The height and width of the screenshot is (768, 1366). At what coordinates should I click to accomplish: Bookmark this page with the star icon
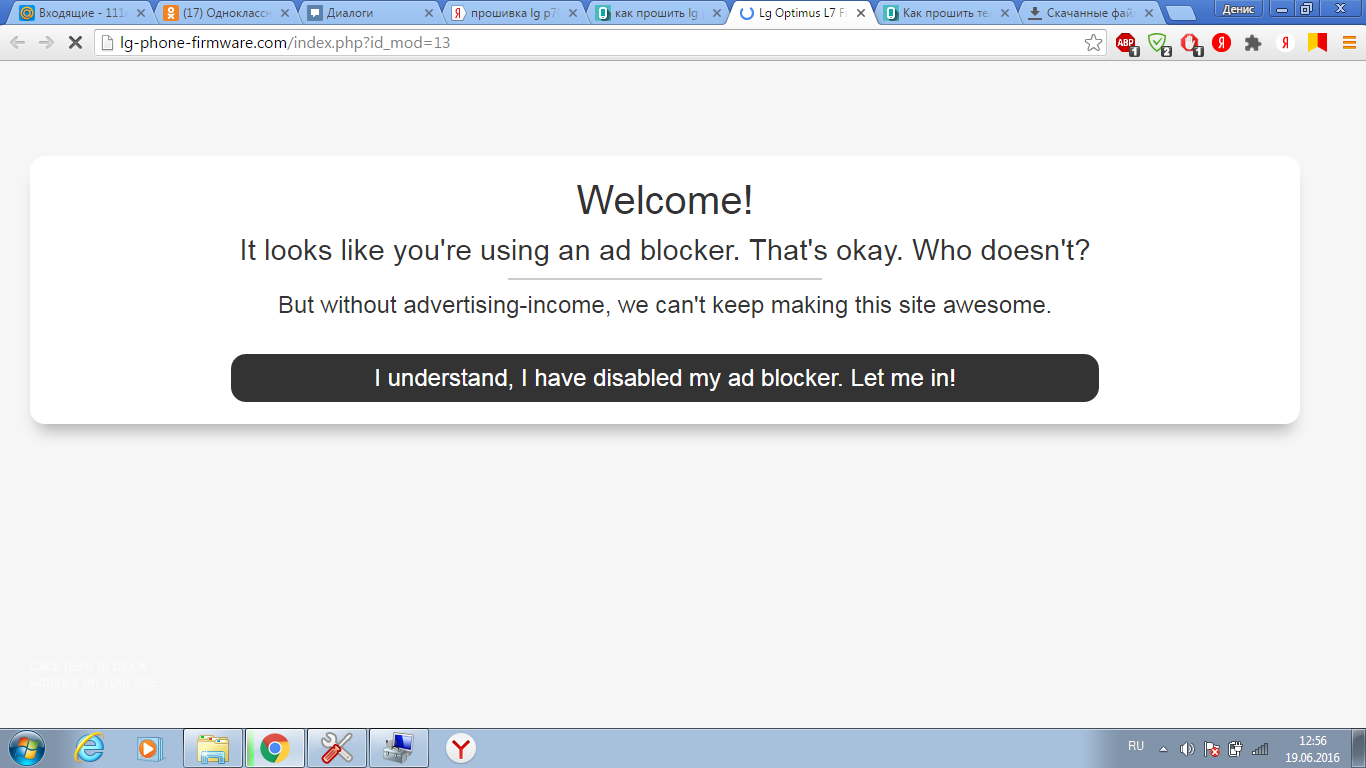[x=1094, y=43]
